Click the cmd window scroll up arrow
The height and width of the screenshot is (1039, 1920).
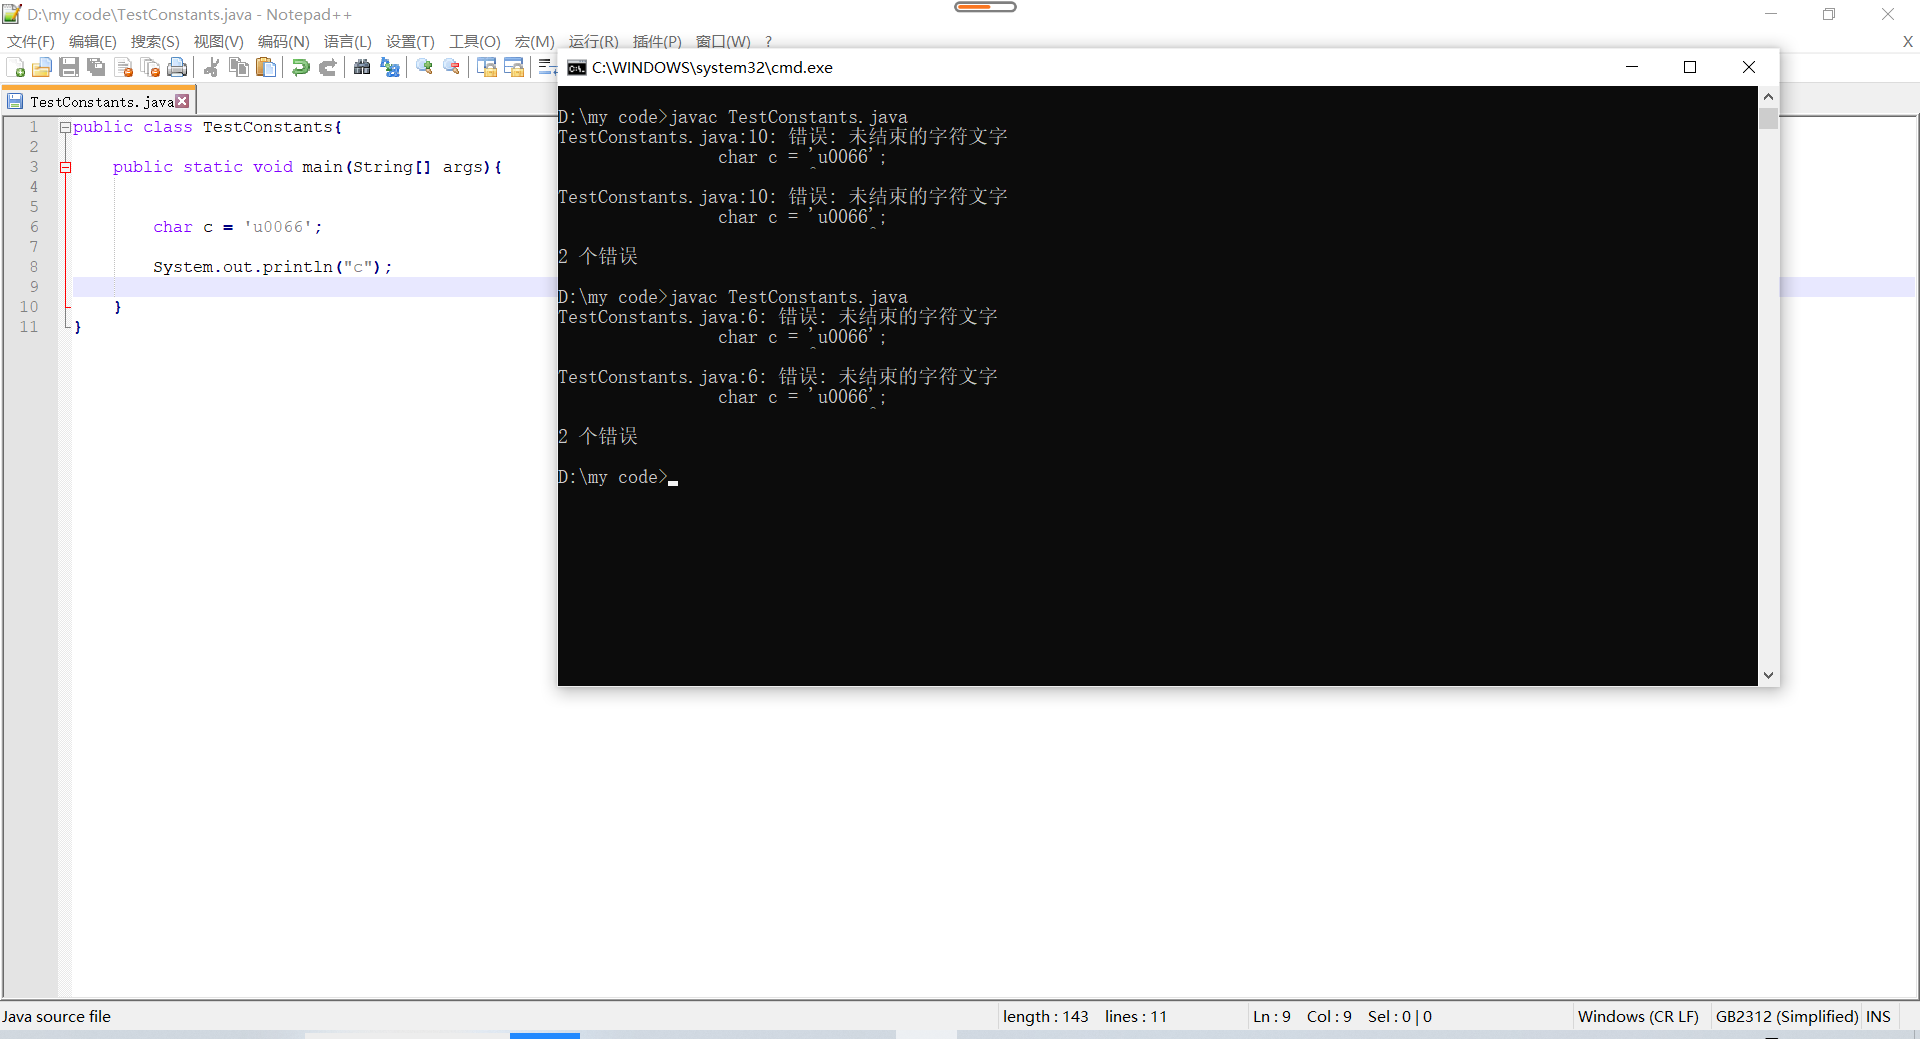click(1768, 96)
